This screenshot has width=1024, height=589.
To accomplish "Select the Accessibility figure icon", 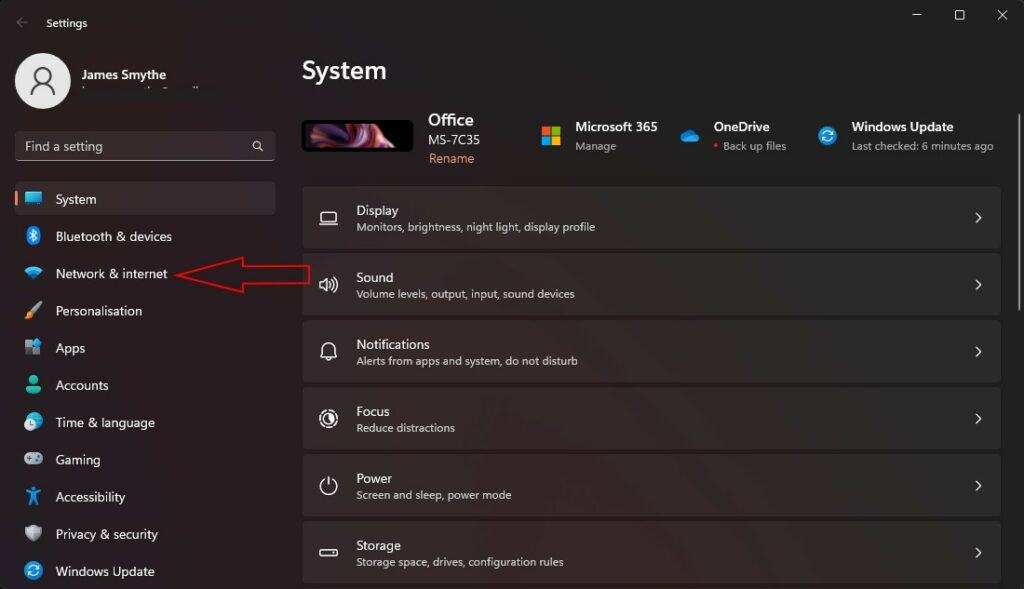I will tap(33, 497).
